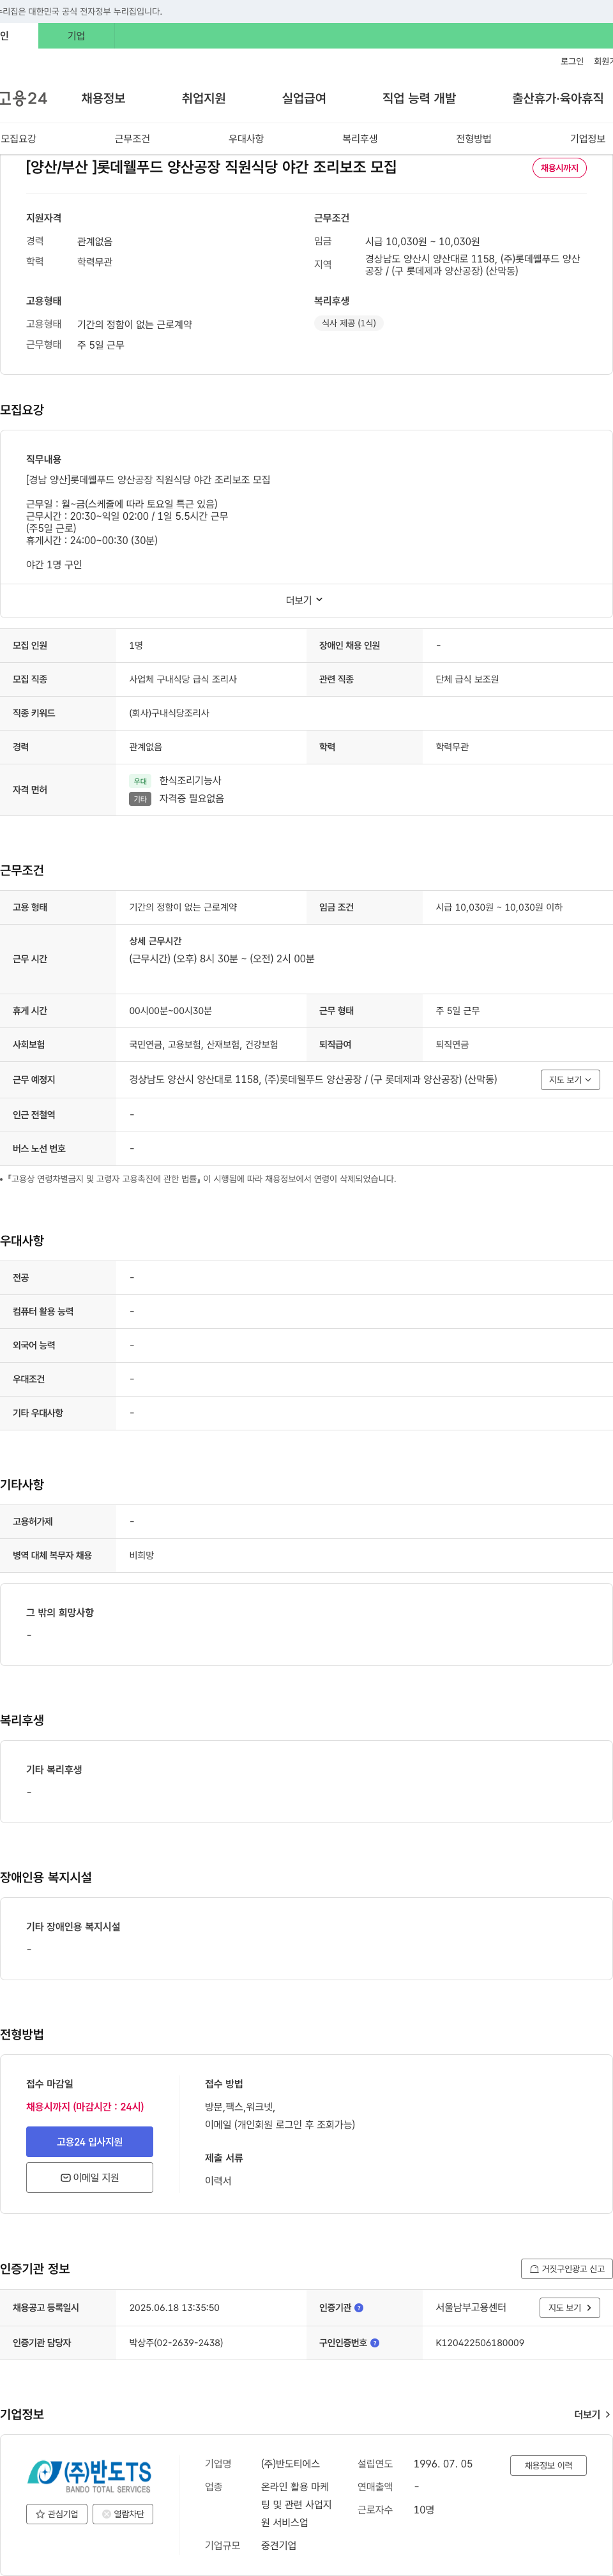Click the 시급 10,030원 ~ 10,030원 이하 cell
Viewport: 613px width, 2576px height.
click(x=499, y=907)
